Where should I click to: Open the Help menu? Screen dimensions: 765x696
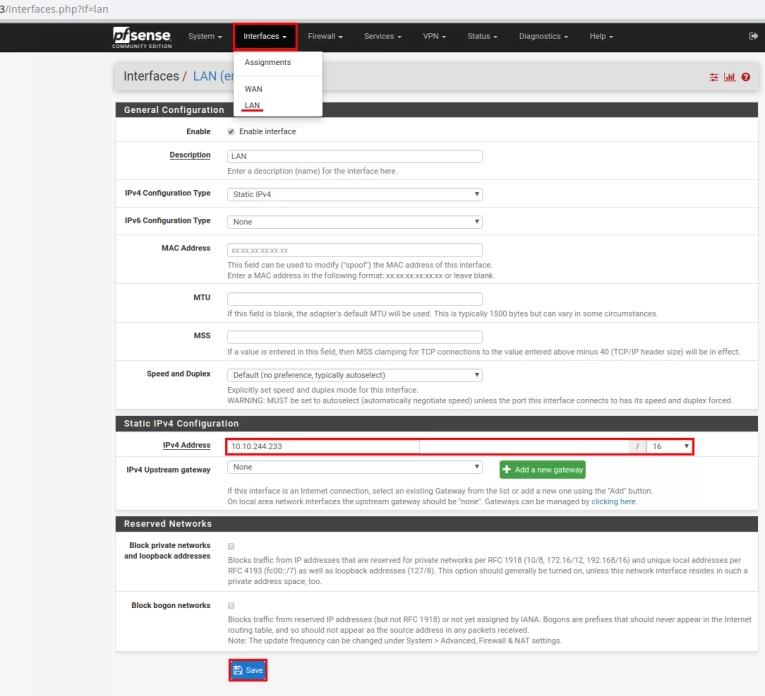coord(601,37)
